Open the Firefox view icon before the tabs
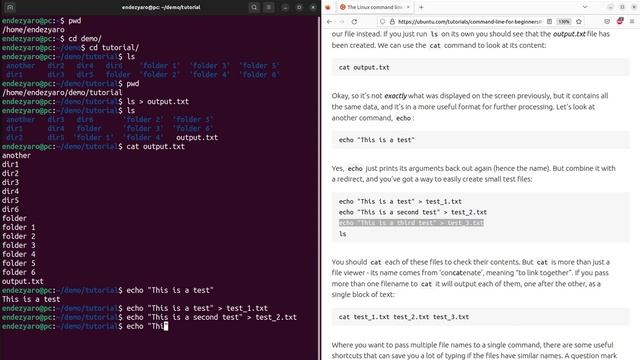The image size is (640, 360). click(x=328, y=7)
